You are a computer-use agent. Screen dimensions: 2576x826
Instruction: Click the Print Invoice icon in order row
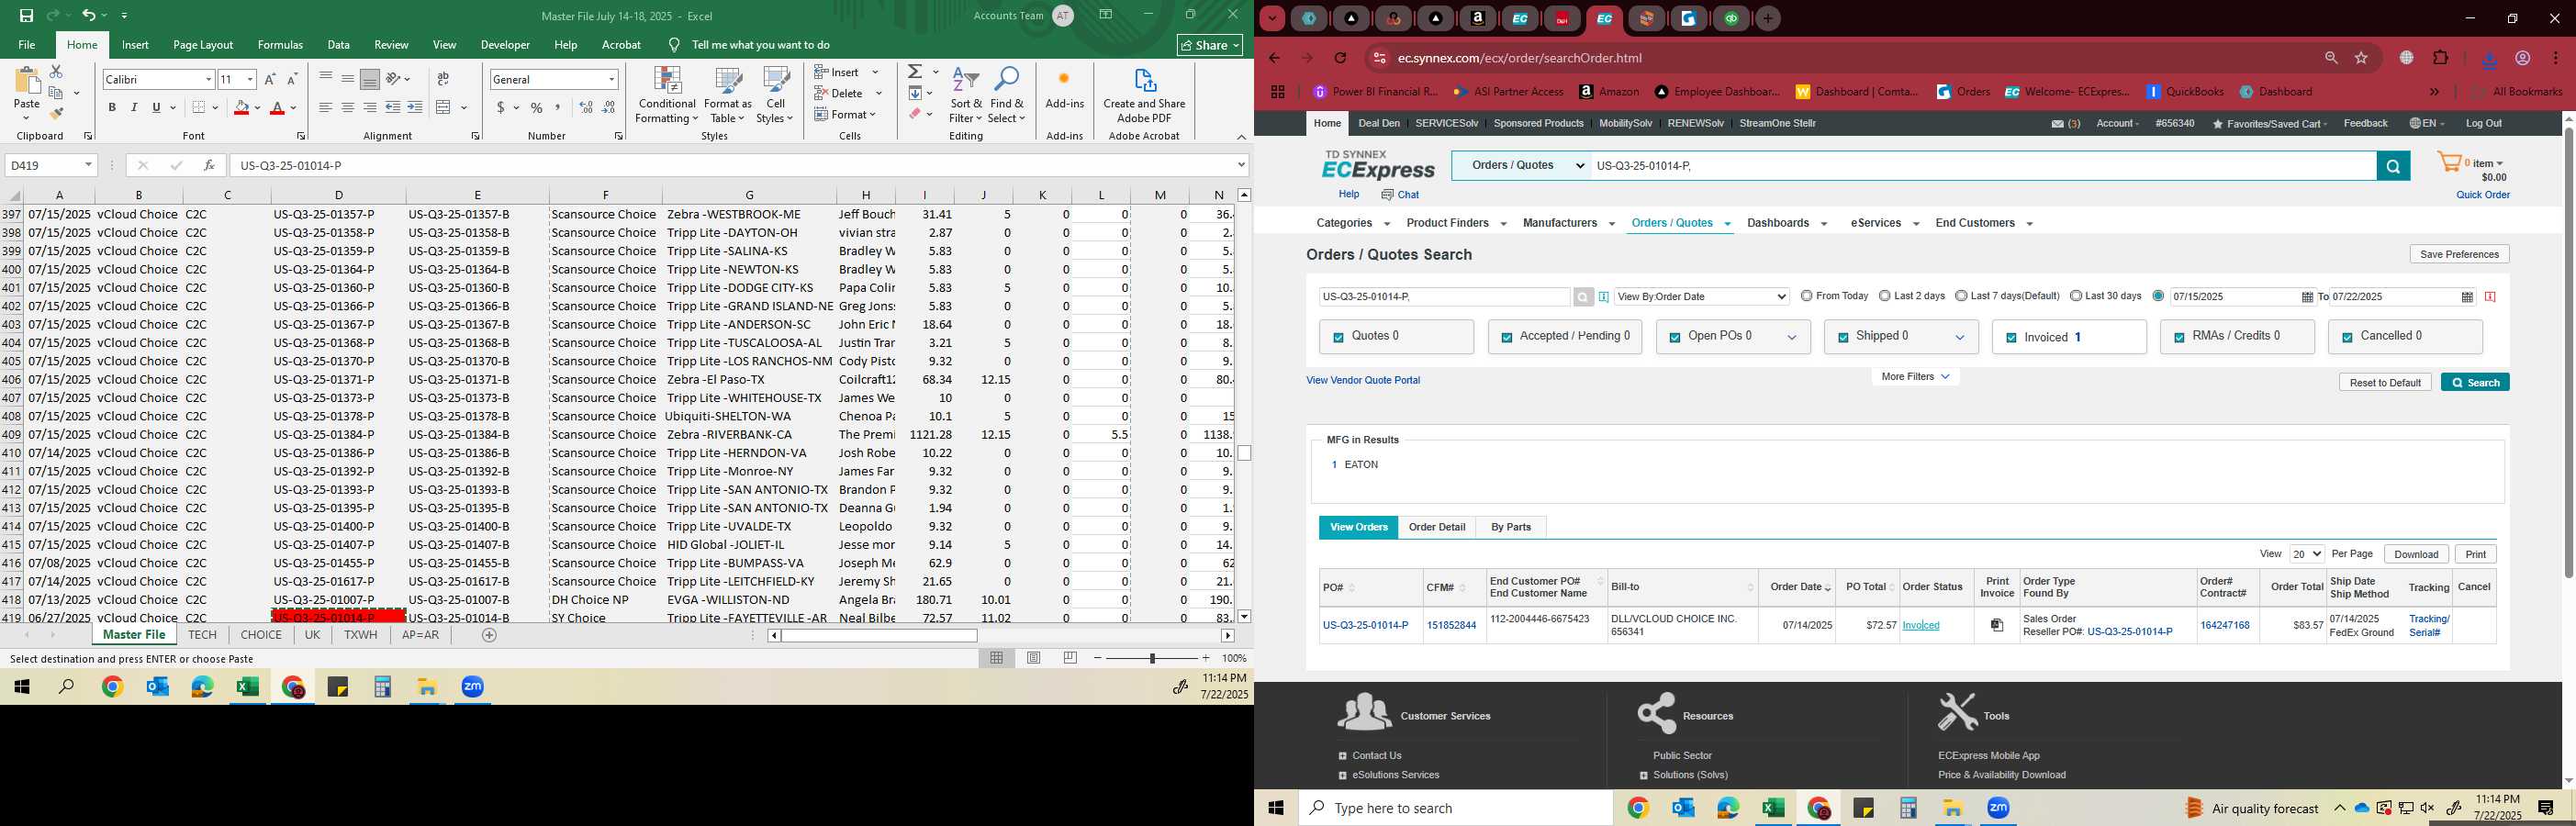[x=1997, y=626]
